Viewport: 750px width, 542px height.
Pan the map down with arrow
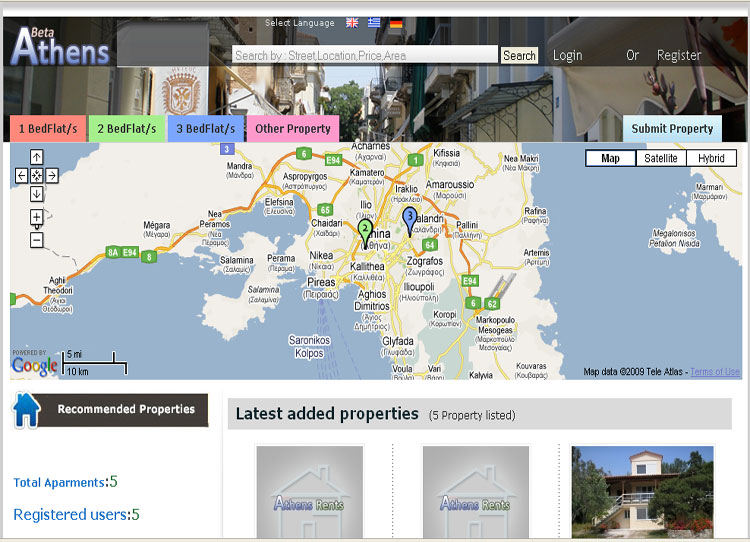pyautogui.click(x=37, y=193)
